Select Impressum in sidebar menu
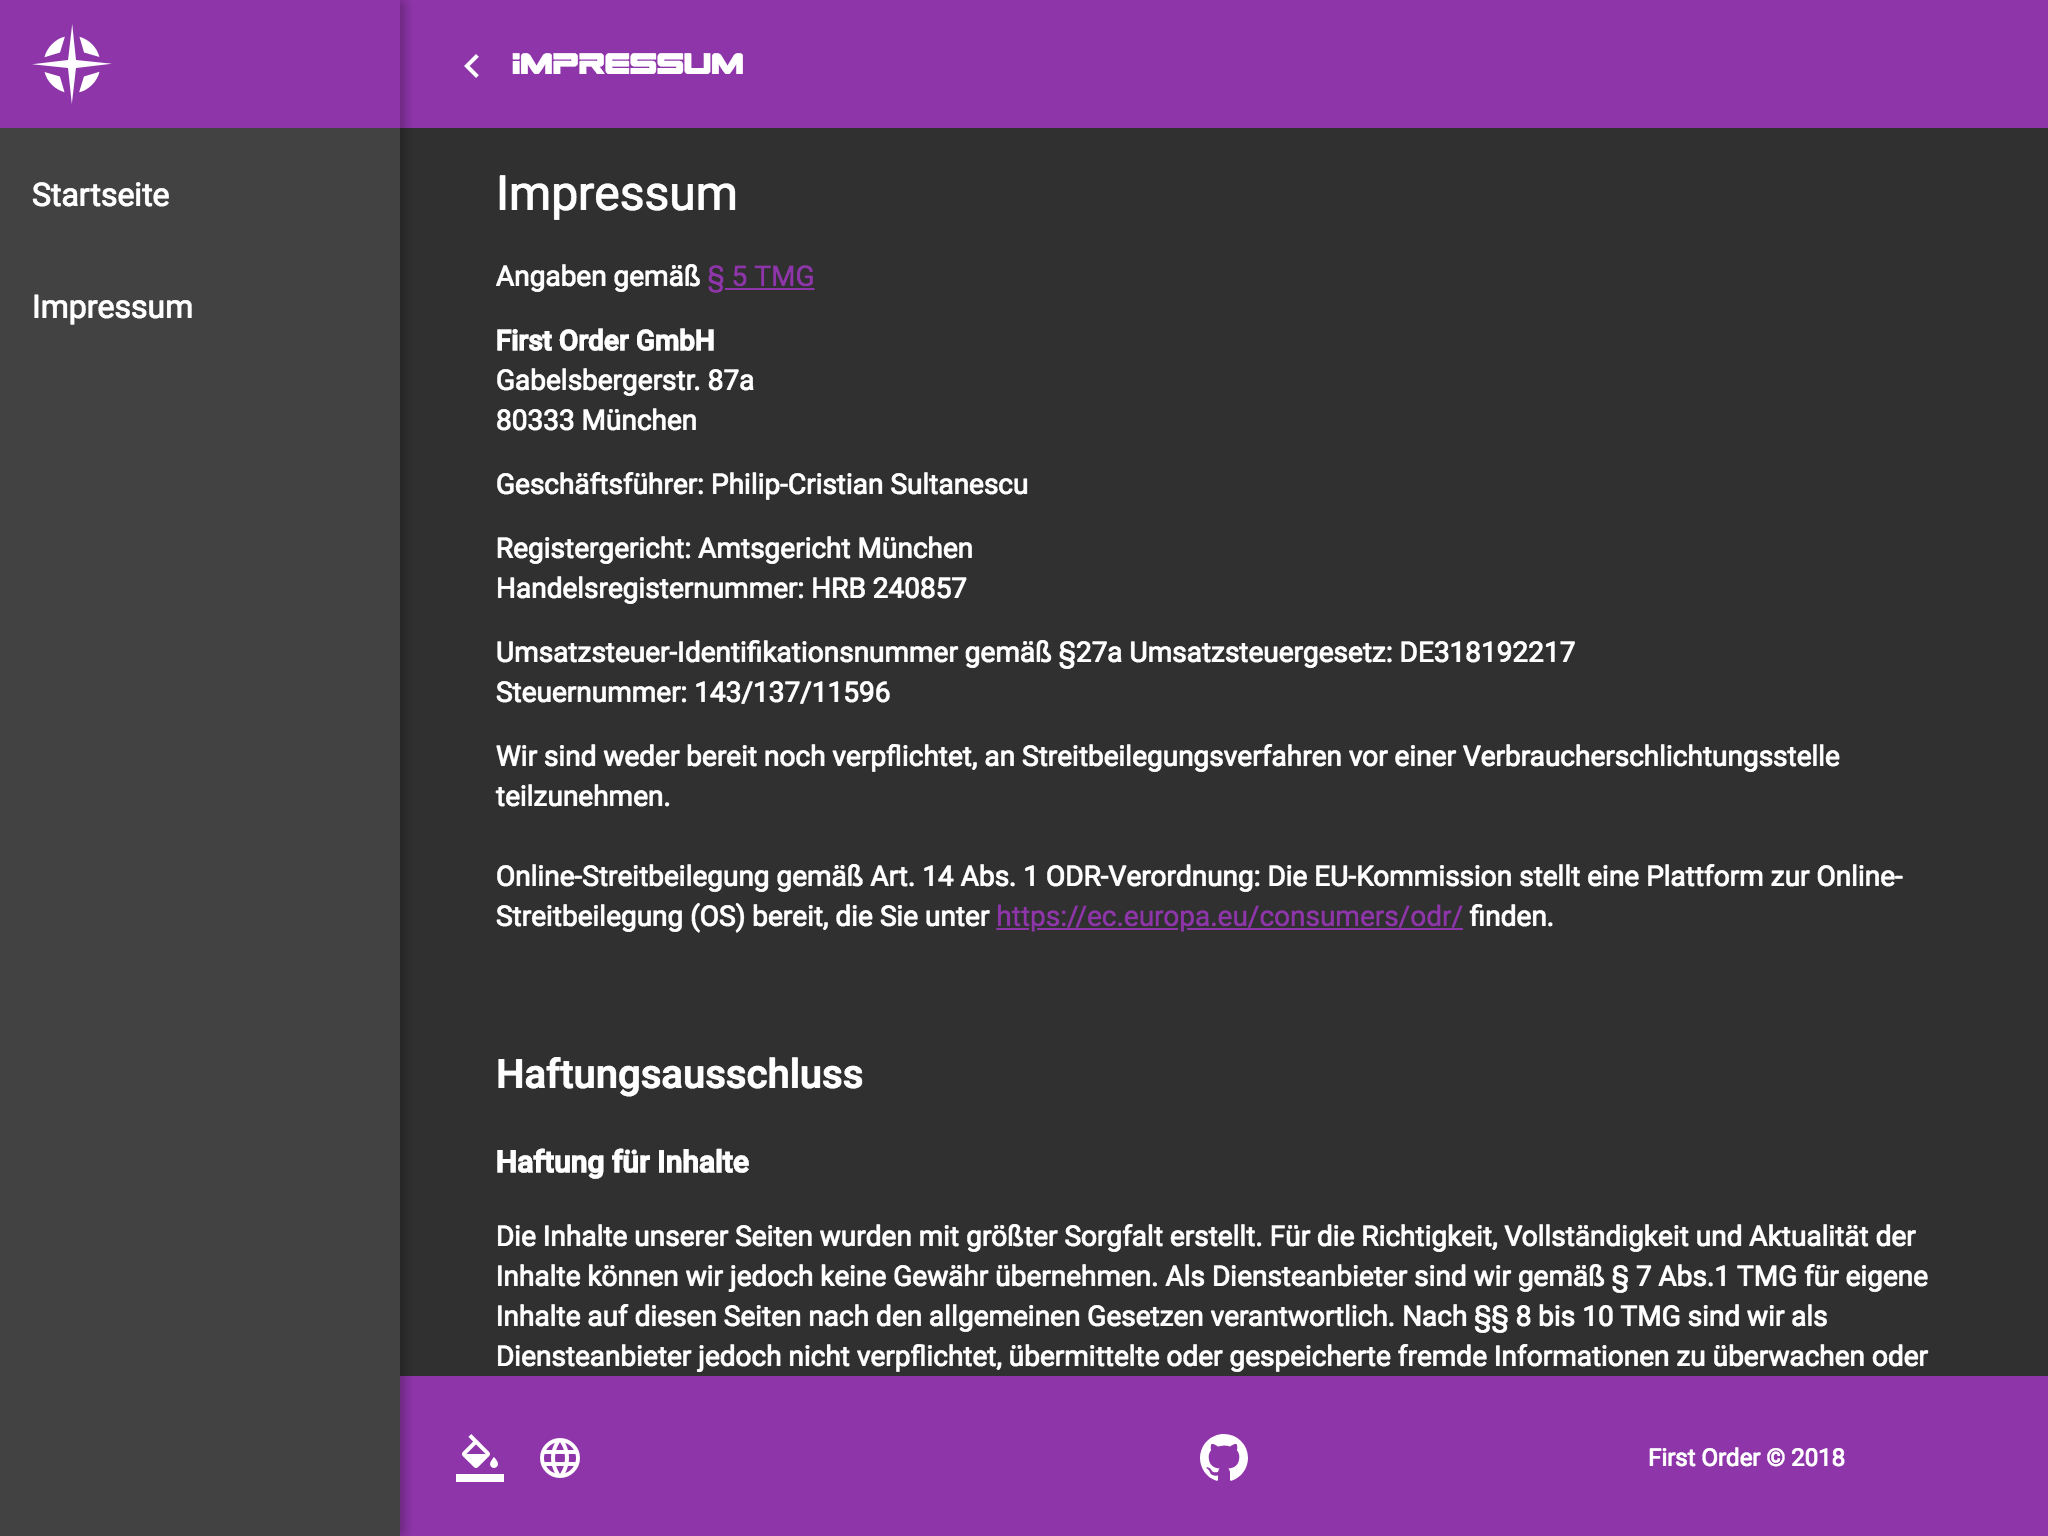The image size is (2048, 1536). pyautogui.click(x=112, y=306)
